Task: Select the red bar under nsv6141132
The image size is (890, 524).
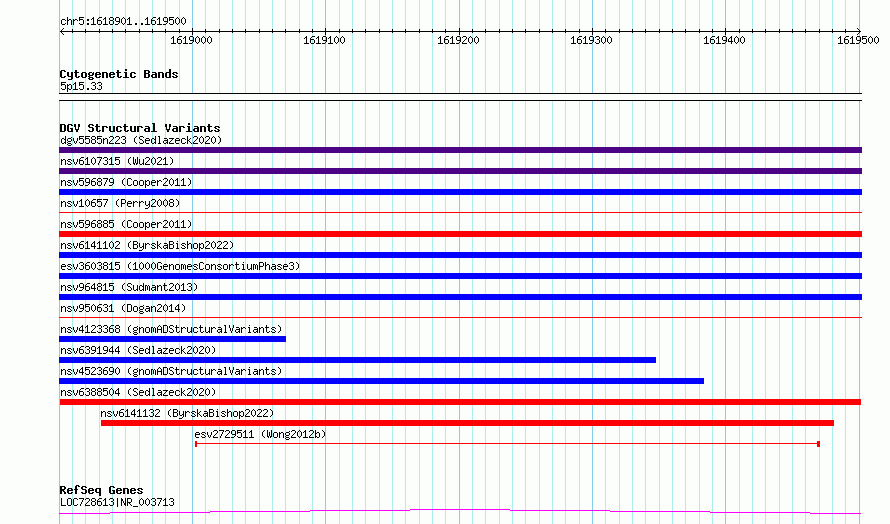Action: pos(467,423)
